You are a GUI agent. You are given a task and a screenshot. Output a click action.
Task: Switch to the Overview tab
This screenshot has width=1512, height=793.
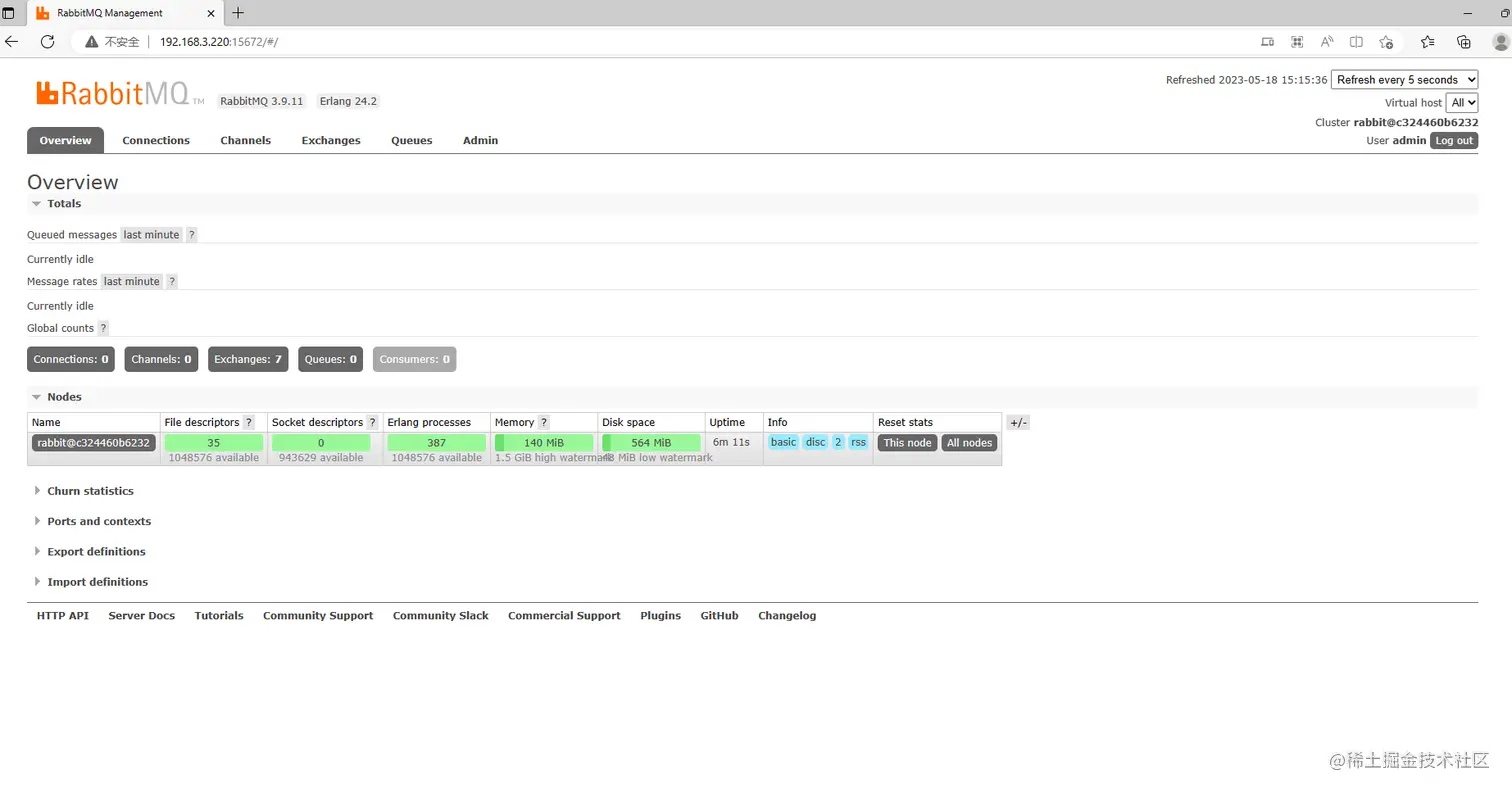click(x=65, y=141)
